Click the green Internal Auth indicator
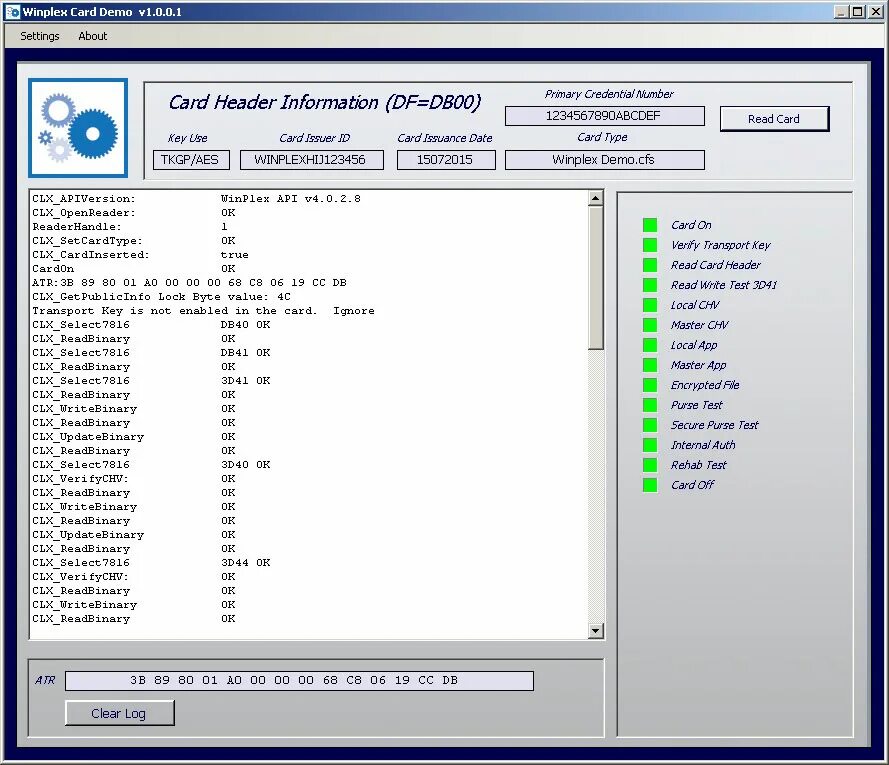The image size is (889, 765). [x=650, y=445]
